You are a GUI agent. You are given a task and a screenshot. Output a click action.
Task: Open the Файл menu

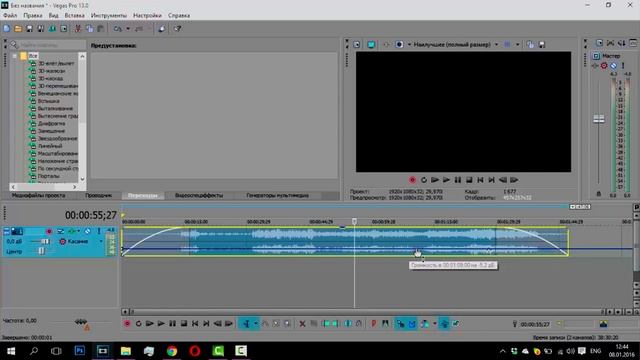tap(10, 16)
